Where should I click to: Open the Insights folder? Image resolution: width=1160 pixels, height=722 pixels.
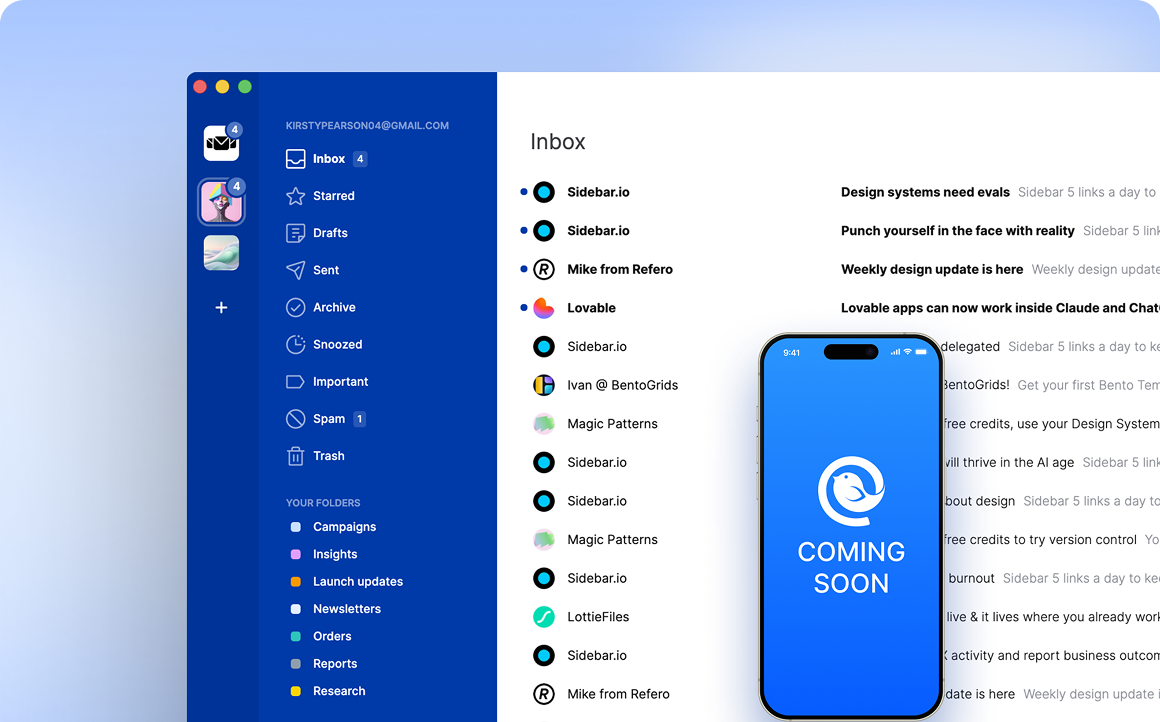coord(334,554)
